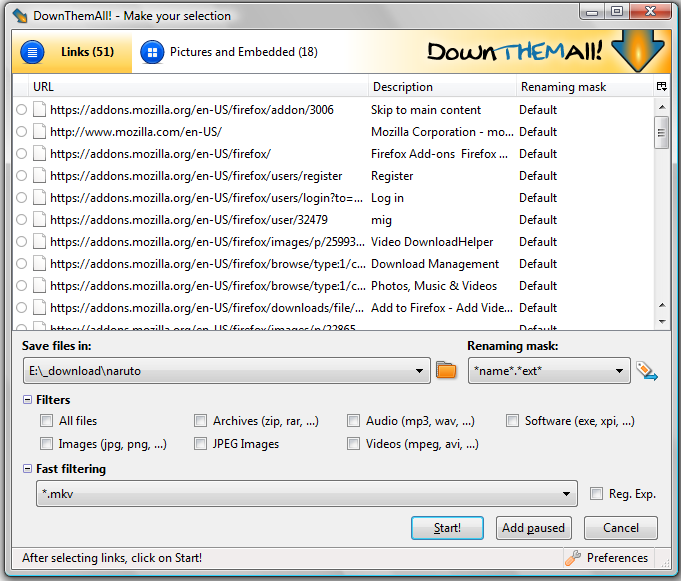Check the Videos (mpeg, avi) filter
This screenshot has height=581, width=681.
click(354, 443)
